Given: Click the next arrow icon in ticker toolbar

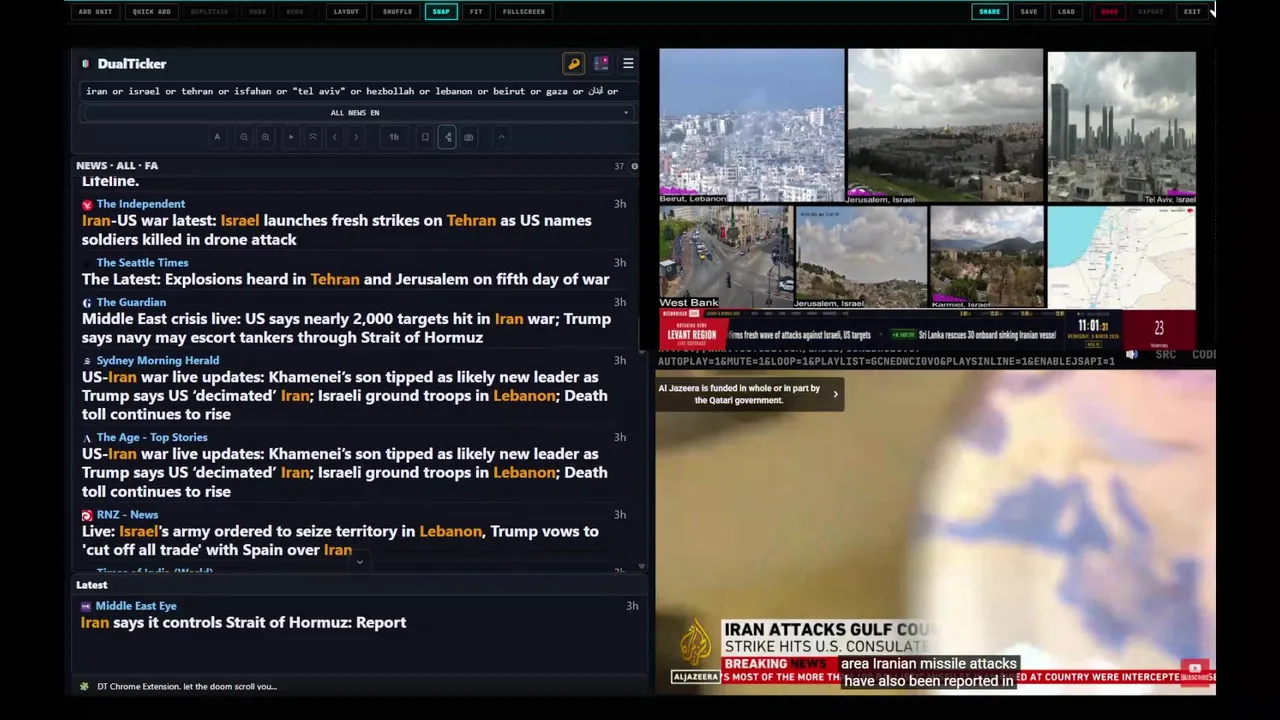Looking at the screenshot, I should (x=356, y=137).
